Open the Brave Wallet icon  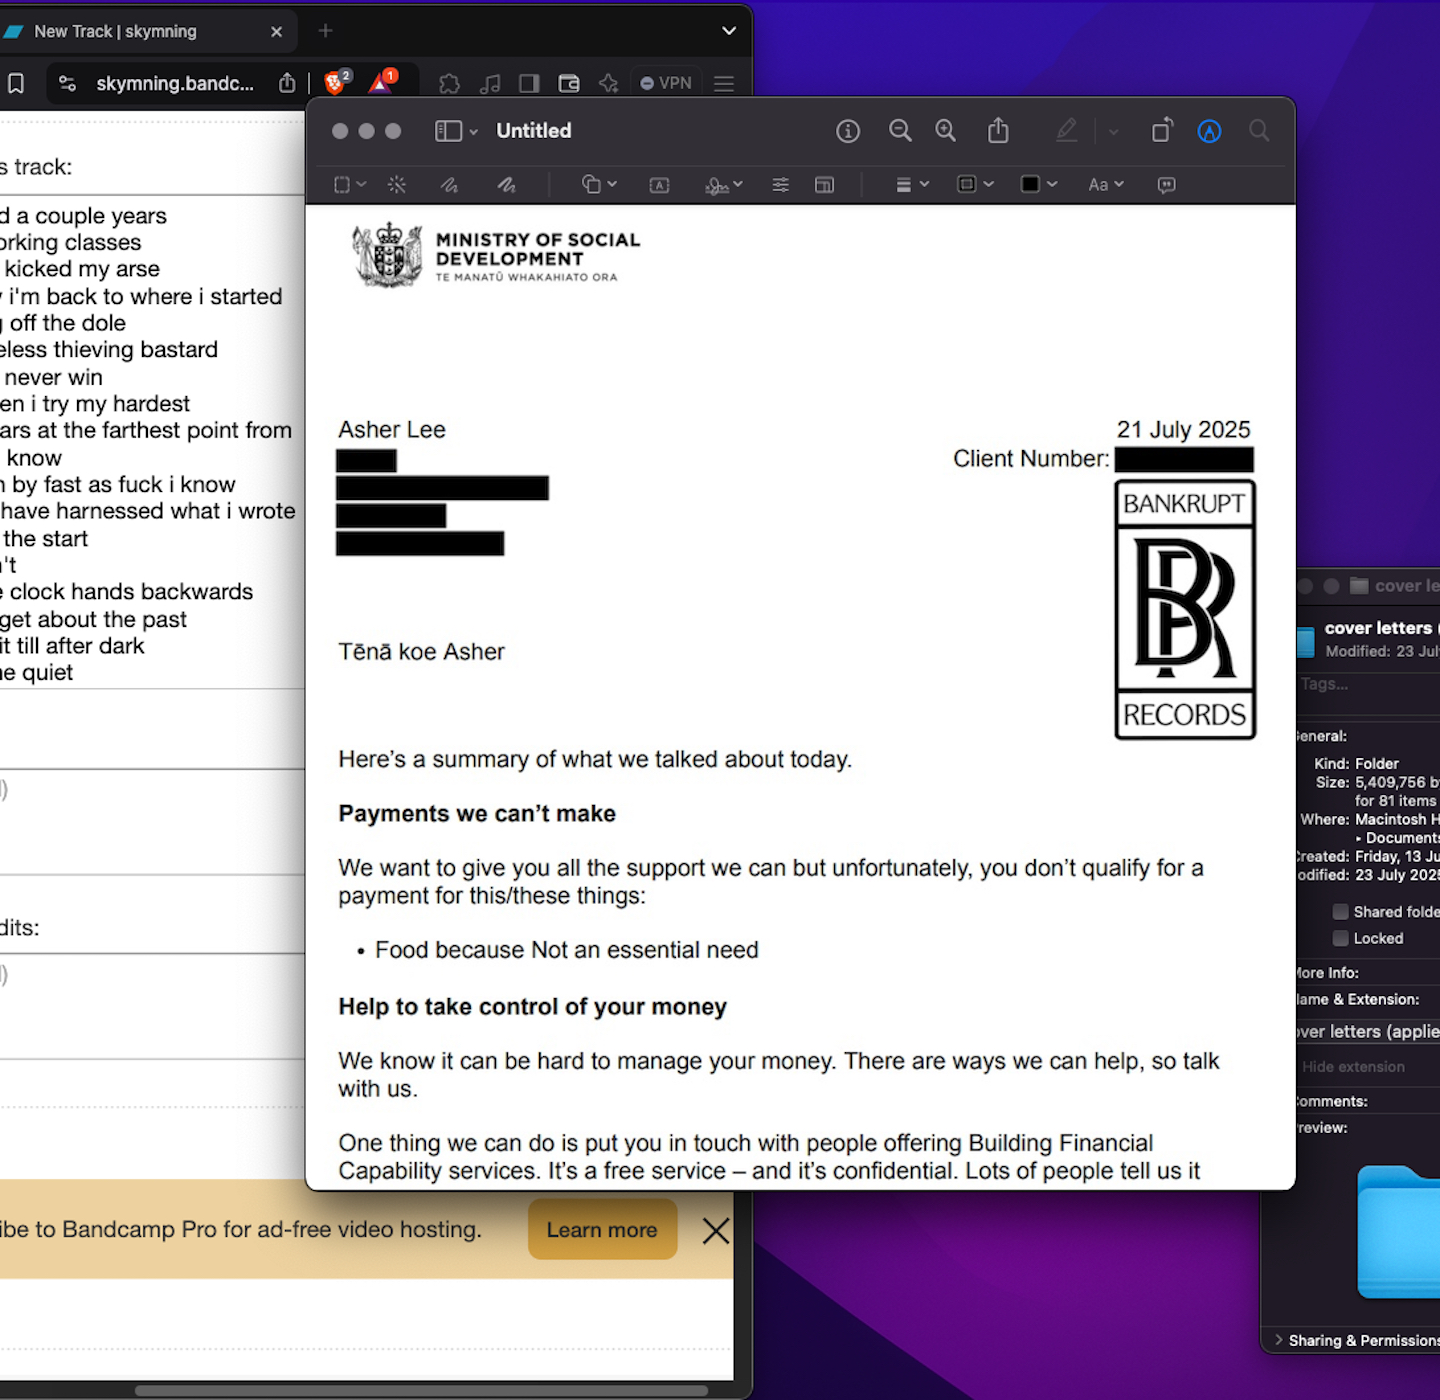click(x=569, y=84)
